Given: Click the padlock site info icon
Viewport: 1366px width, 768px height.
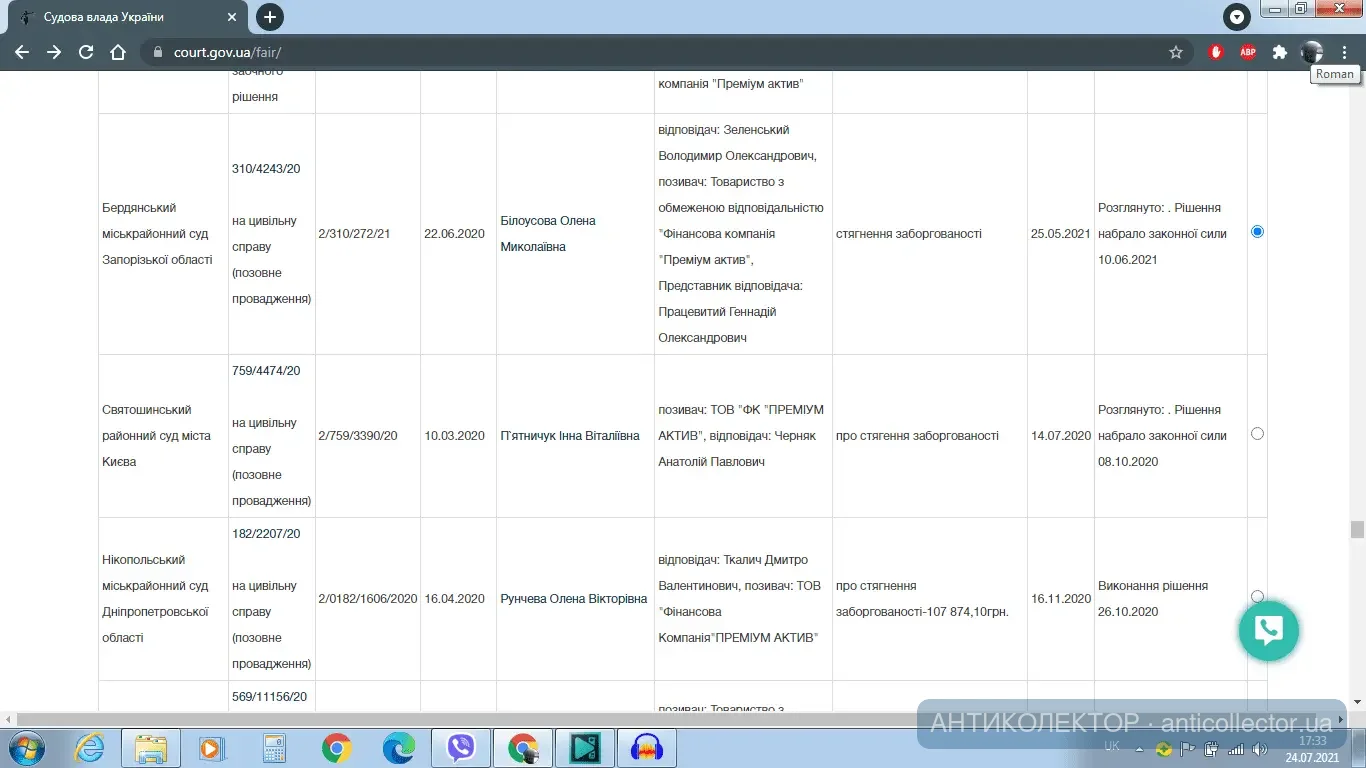Looking at the screenshot, I should tap(155, 52).
